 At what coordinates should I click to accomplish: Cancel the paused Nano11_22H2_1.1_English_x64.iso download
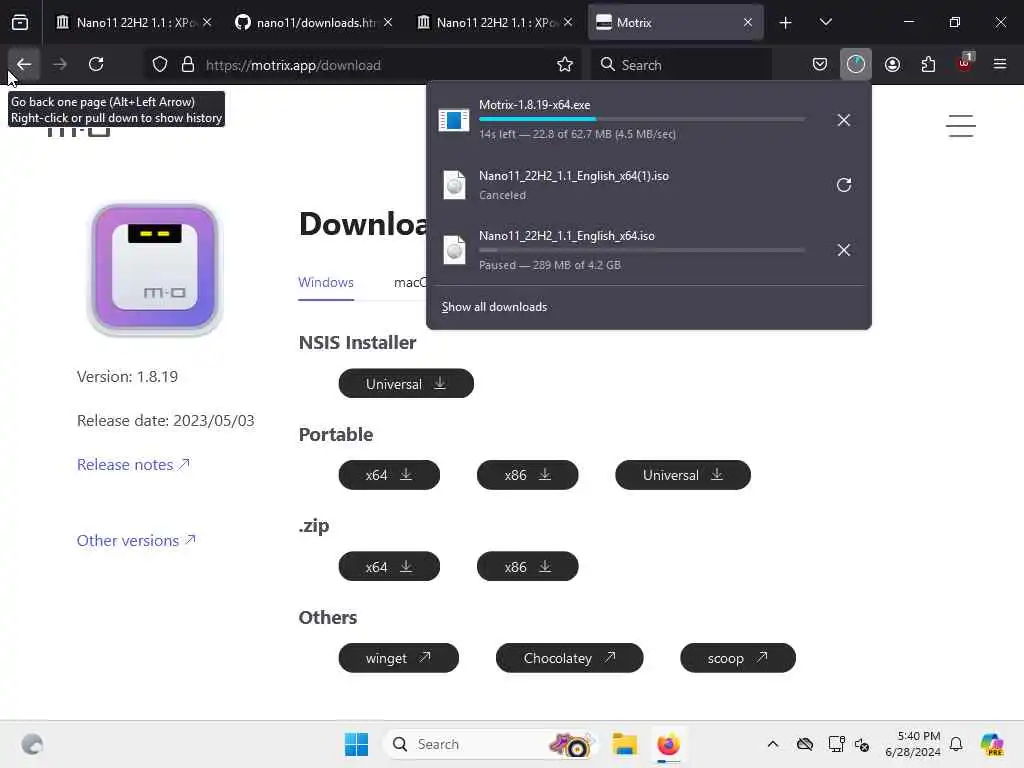tap(844, 250)
